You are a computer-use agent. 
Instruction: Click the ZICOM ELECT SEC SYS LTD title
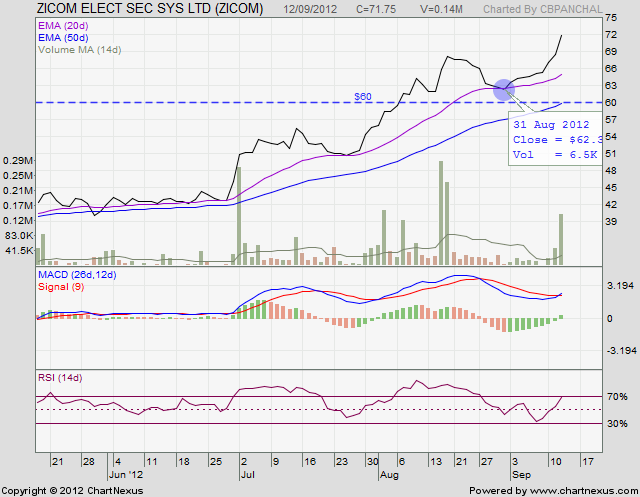(150, 9)
